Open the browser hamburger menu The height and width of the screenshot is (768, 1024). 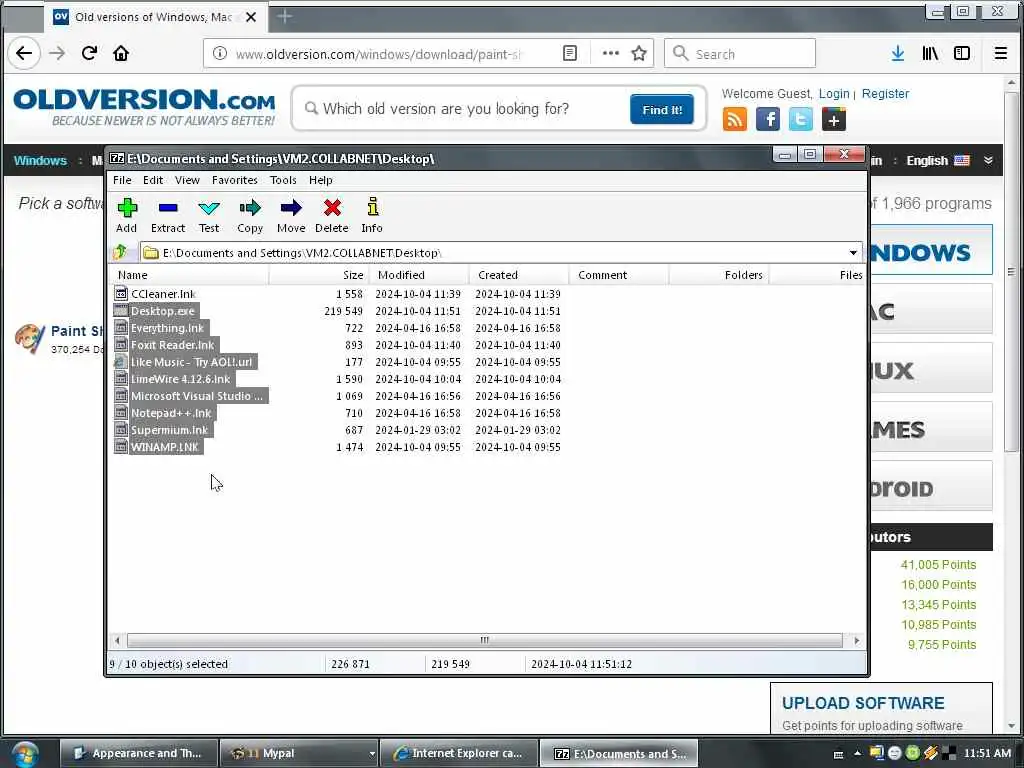1000,54
